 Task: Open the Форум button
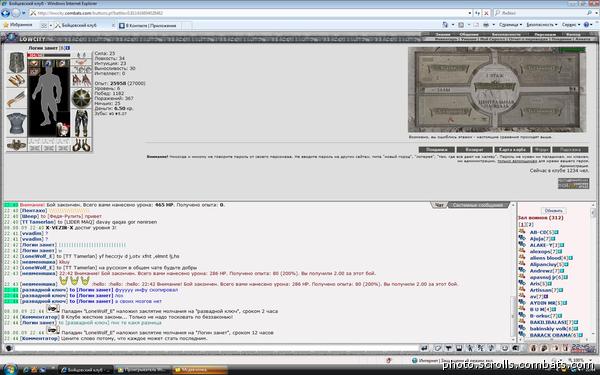(x=541, y=150)
